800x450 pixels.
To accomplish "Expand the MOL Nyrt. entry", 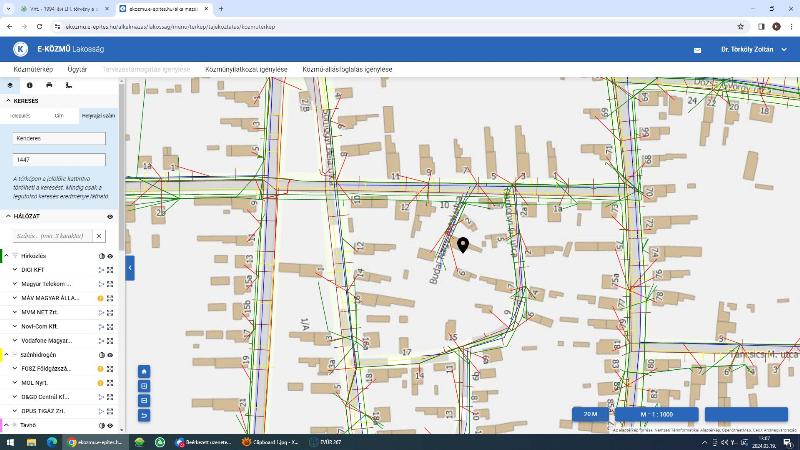I will 15,383.
